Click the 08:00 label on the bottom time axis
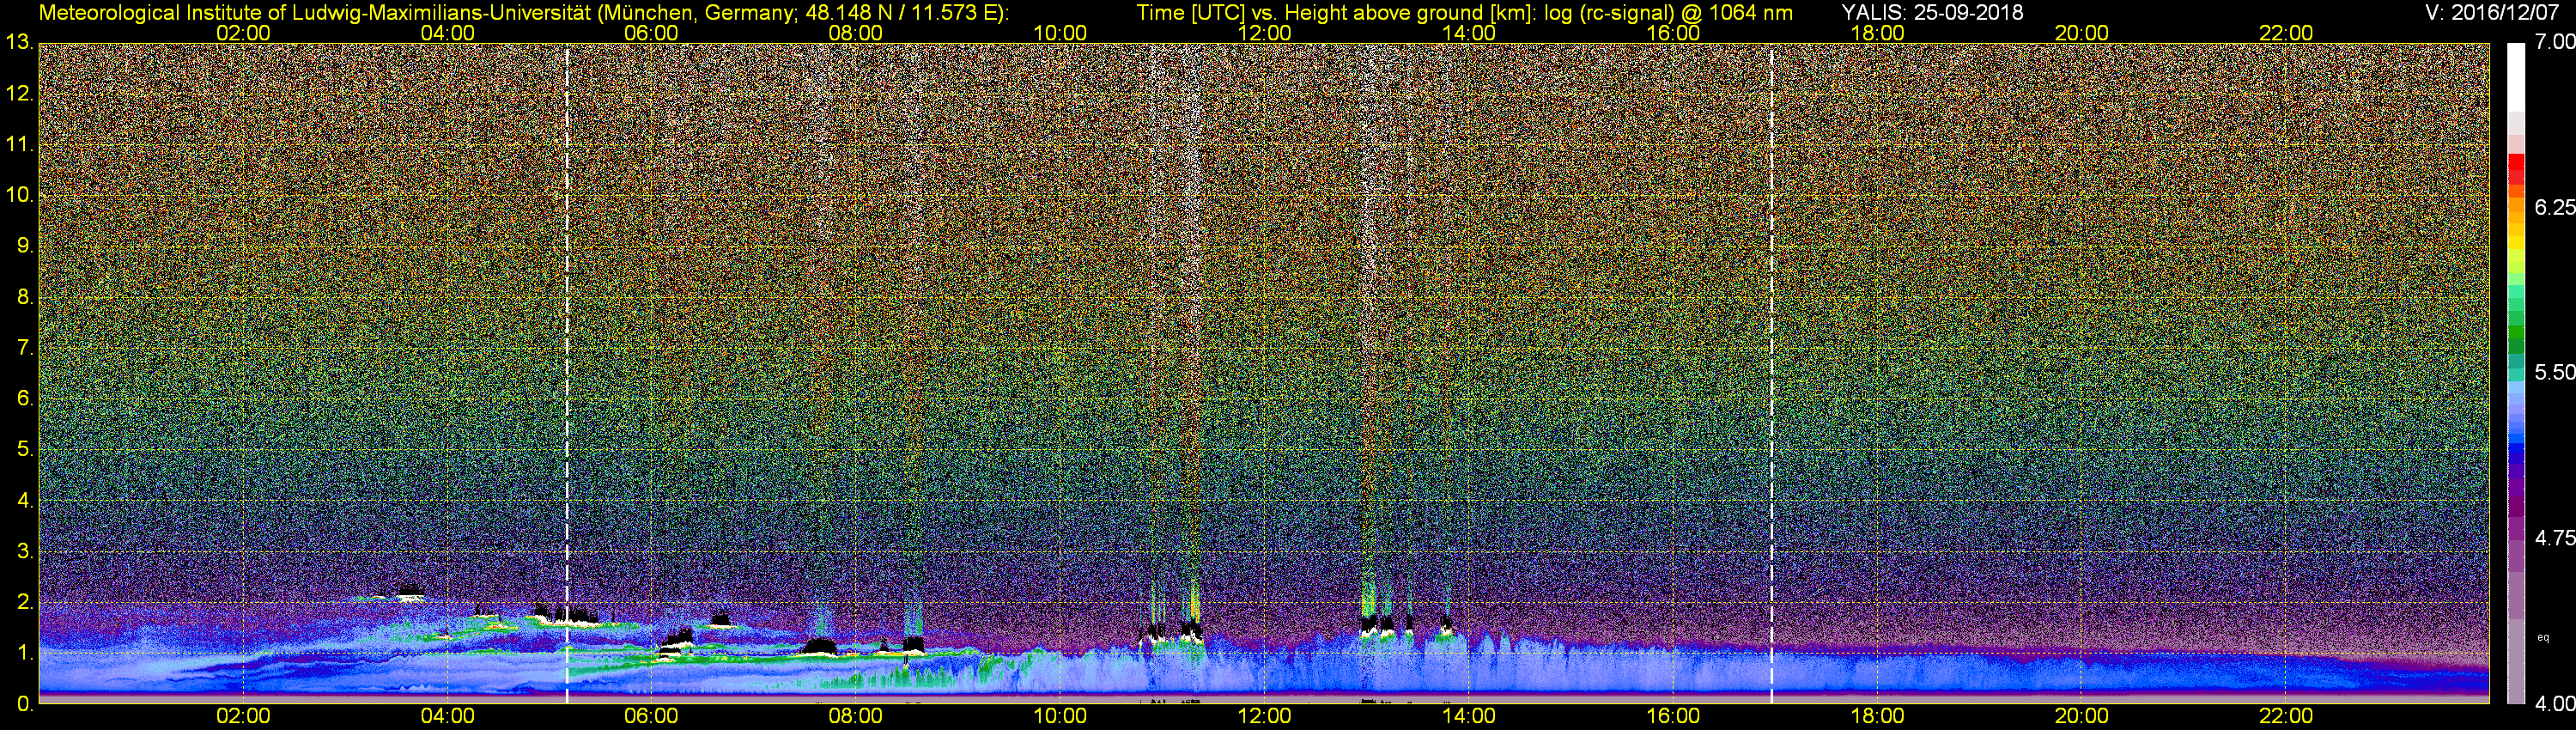Image resolution: width=2576 pixels, height=730 pixels. coord(856,717)
